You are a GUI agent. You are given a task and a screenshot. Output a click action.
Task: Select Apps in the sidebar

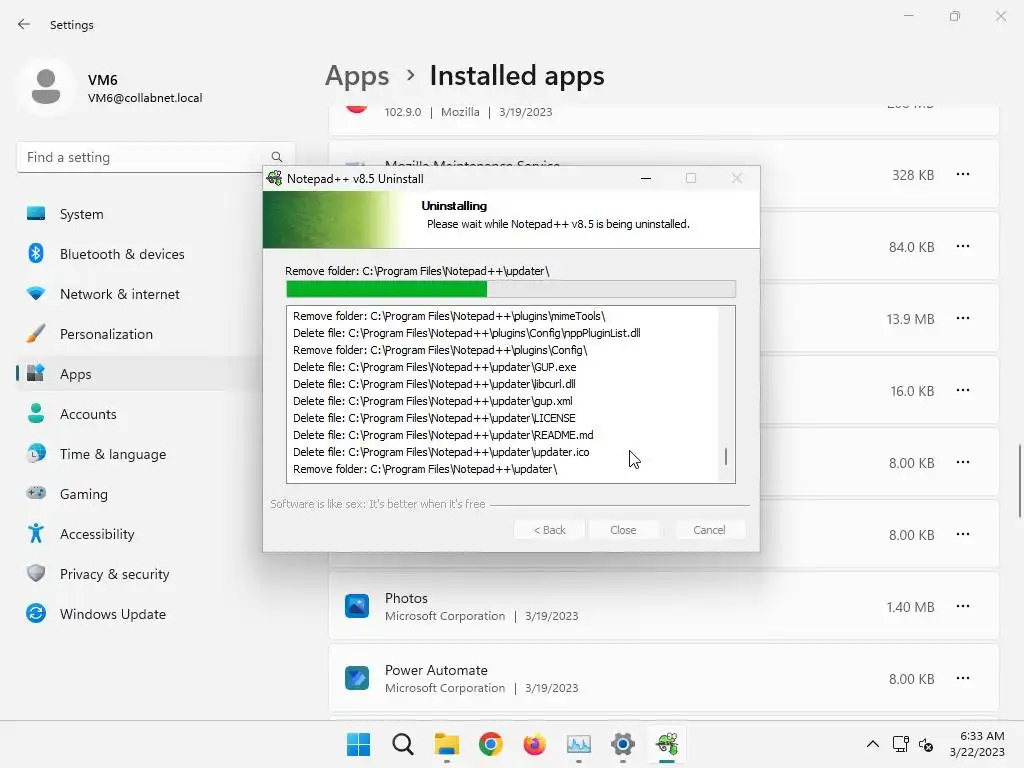(x=139, y=374)
